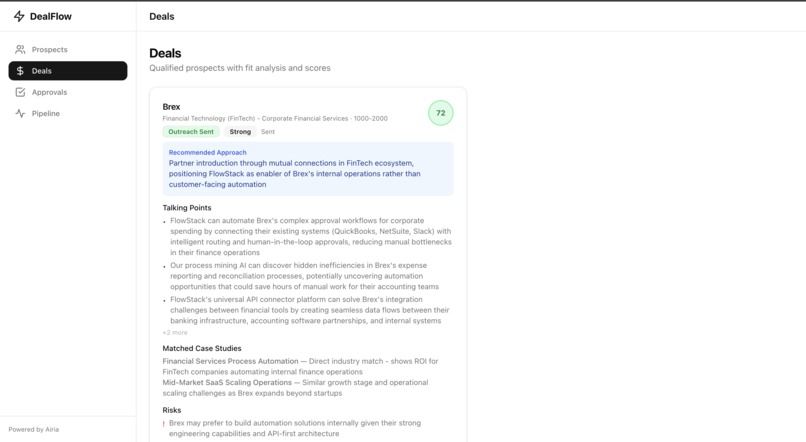Click the 72 score circle on Brex card
This screenshot has height=442, width=806.
point(441,113)
